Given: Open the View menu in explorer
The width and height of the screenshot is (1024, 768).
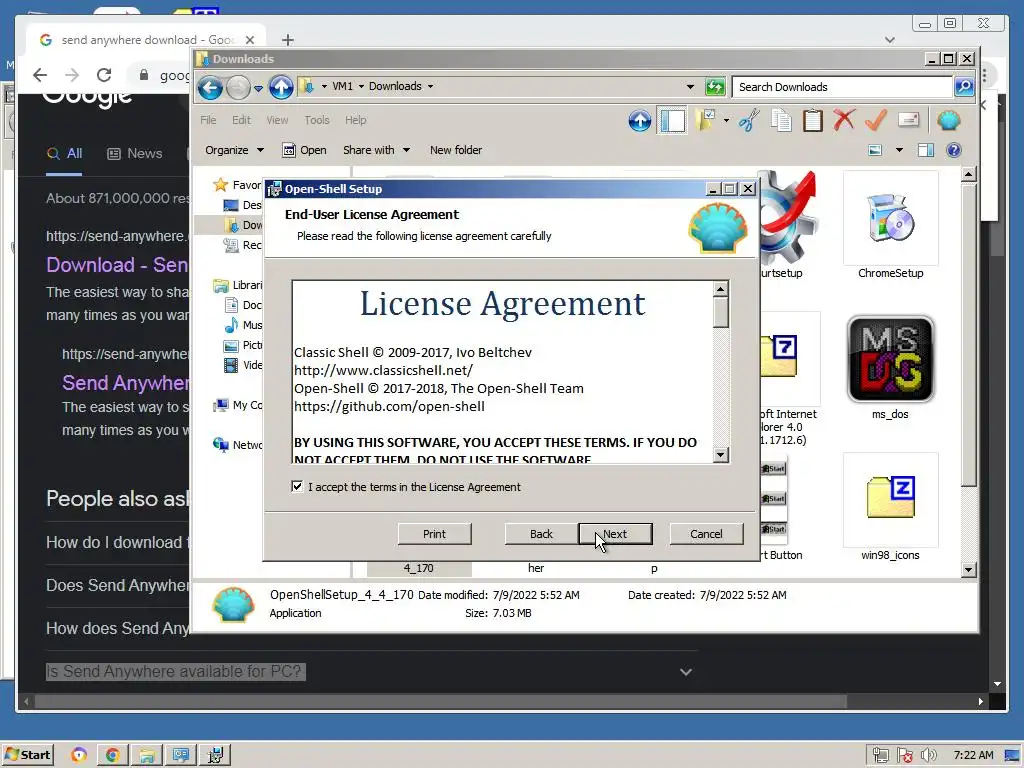Looking at the screenshot, I should pyautogui.click(x=277, y=120).
